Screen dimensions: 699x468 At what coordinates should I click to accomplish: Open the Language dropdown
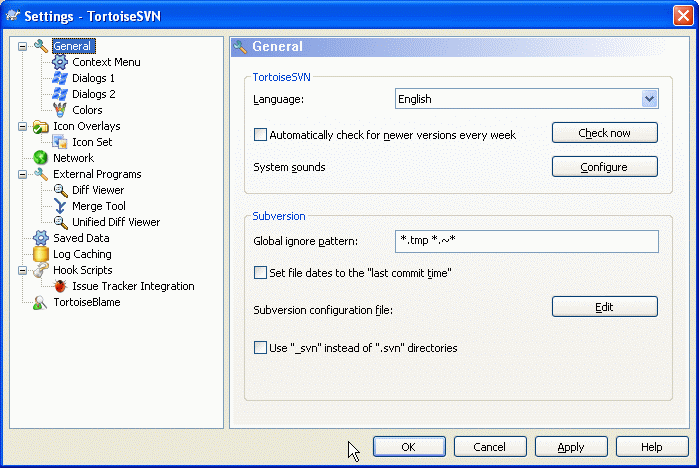click(x=649, y=99)
